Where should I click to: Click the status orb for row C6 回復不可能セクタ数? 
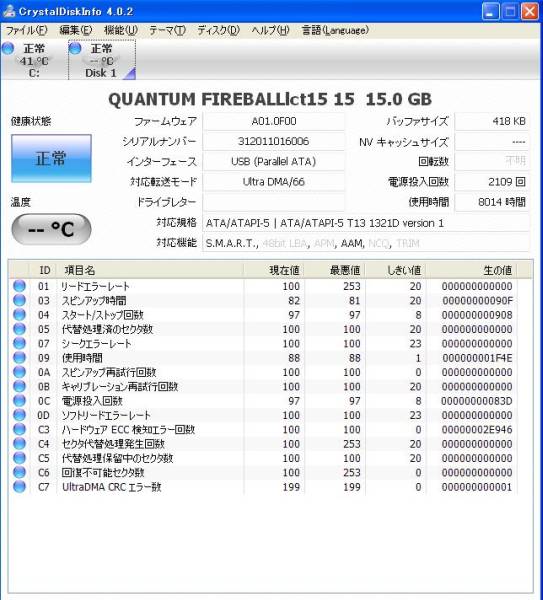tap(20, 473)
